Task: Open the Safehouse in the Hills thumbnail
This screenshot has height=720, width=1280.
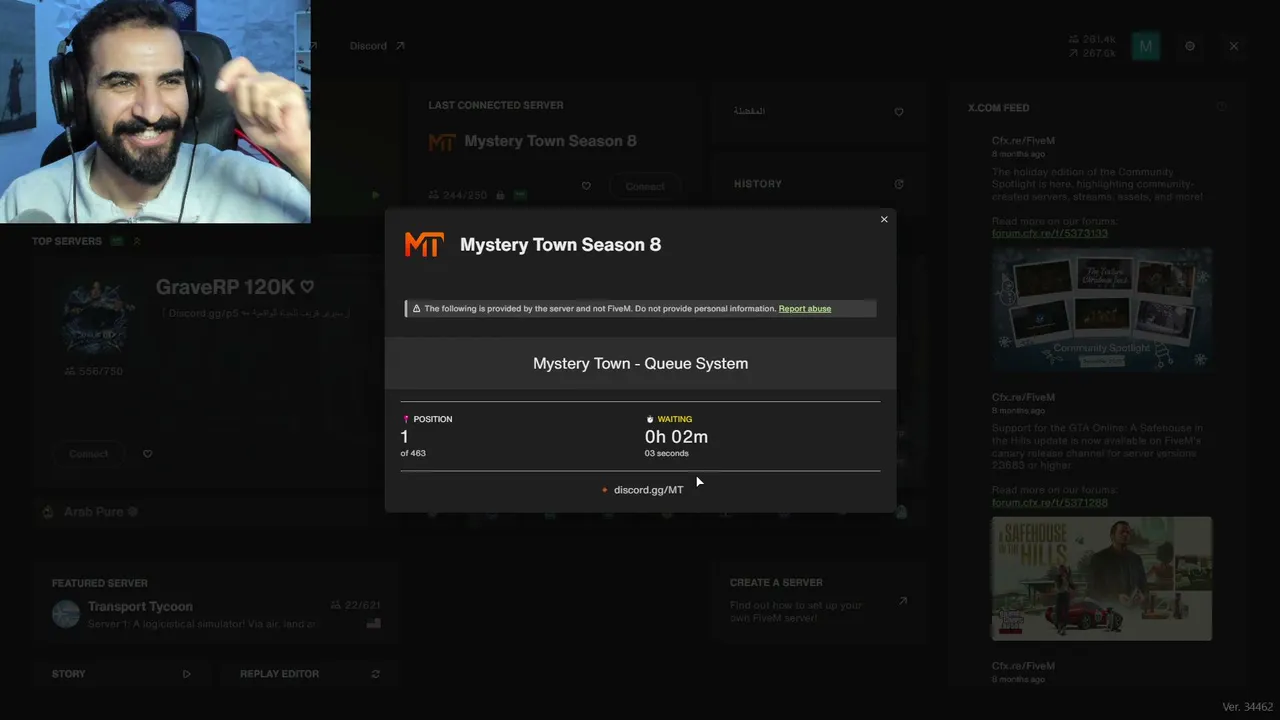Action: (1102, 578)
